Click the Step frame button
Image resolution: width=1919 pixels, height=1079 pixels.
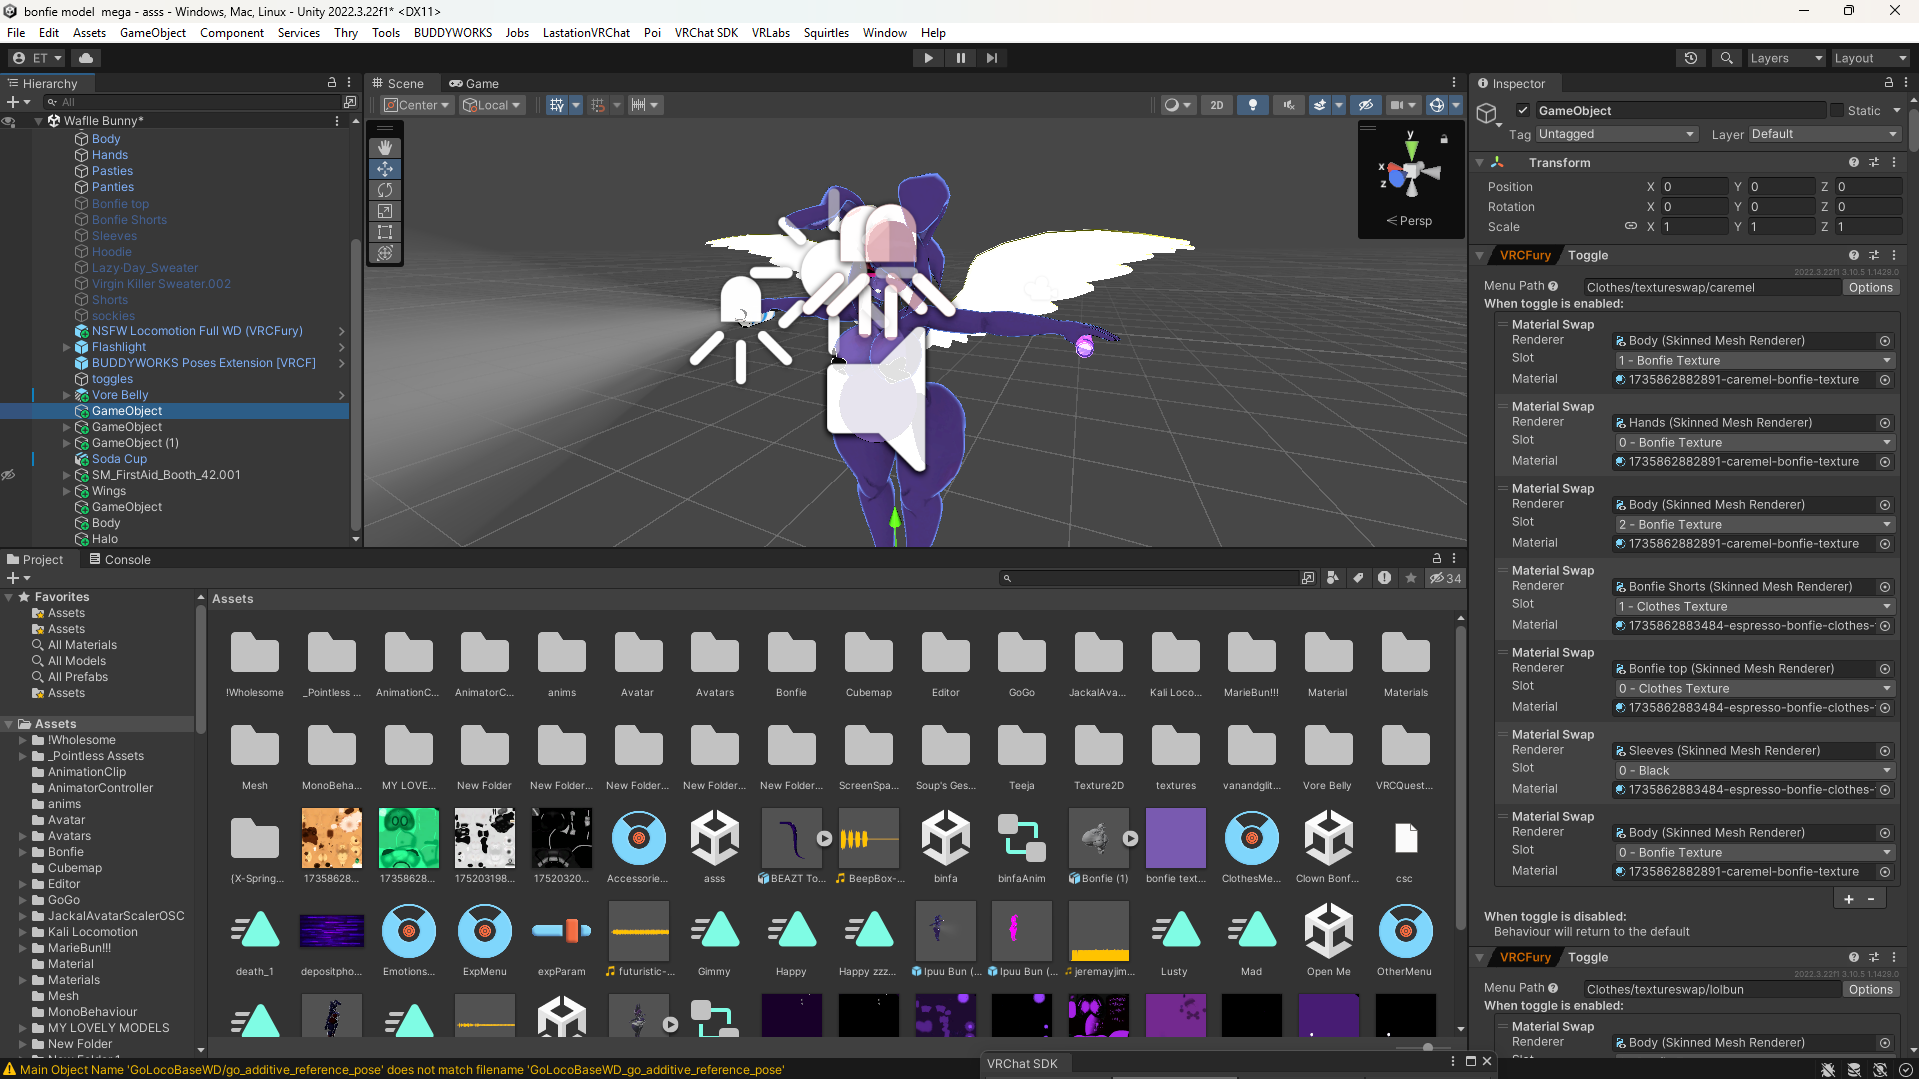point(991,58)
